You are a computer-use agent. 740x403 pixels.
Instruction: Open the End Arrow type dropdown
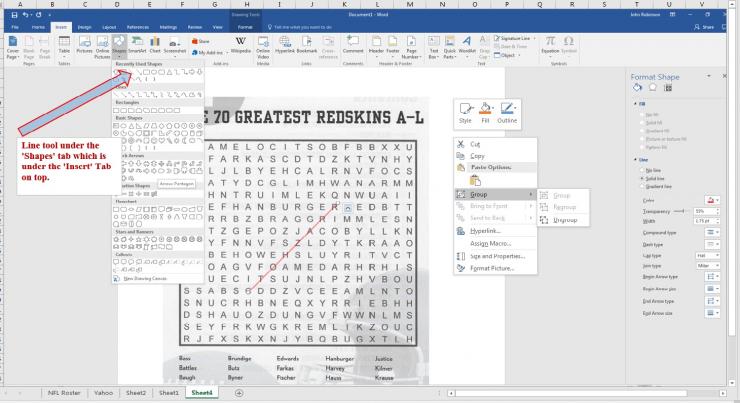[713, 301]
